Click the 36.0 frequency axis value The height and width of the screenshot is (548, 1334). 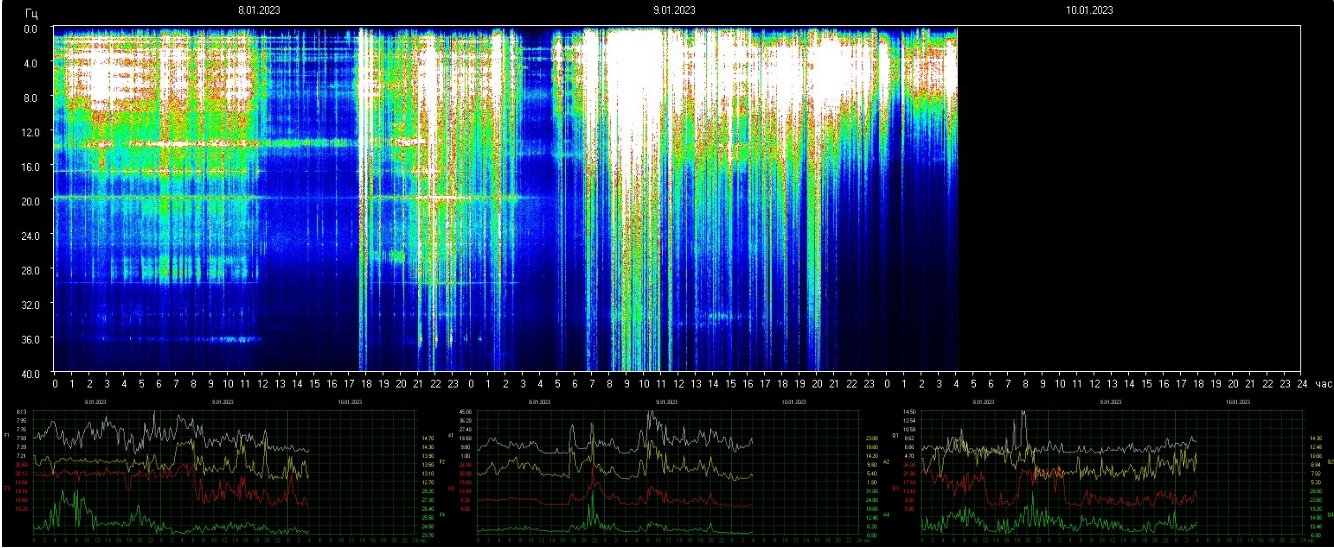coord(30,339)
